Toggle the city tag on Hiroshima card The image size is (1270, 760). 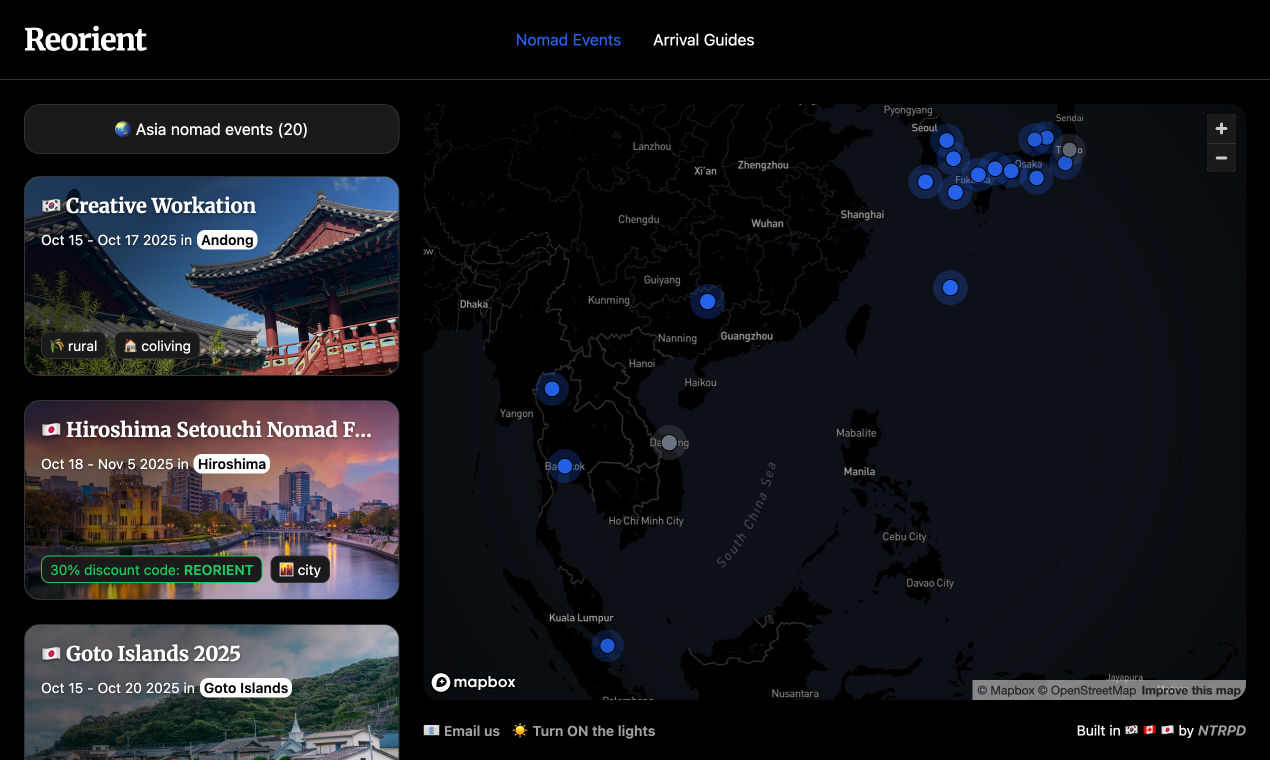(300, 570)
